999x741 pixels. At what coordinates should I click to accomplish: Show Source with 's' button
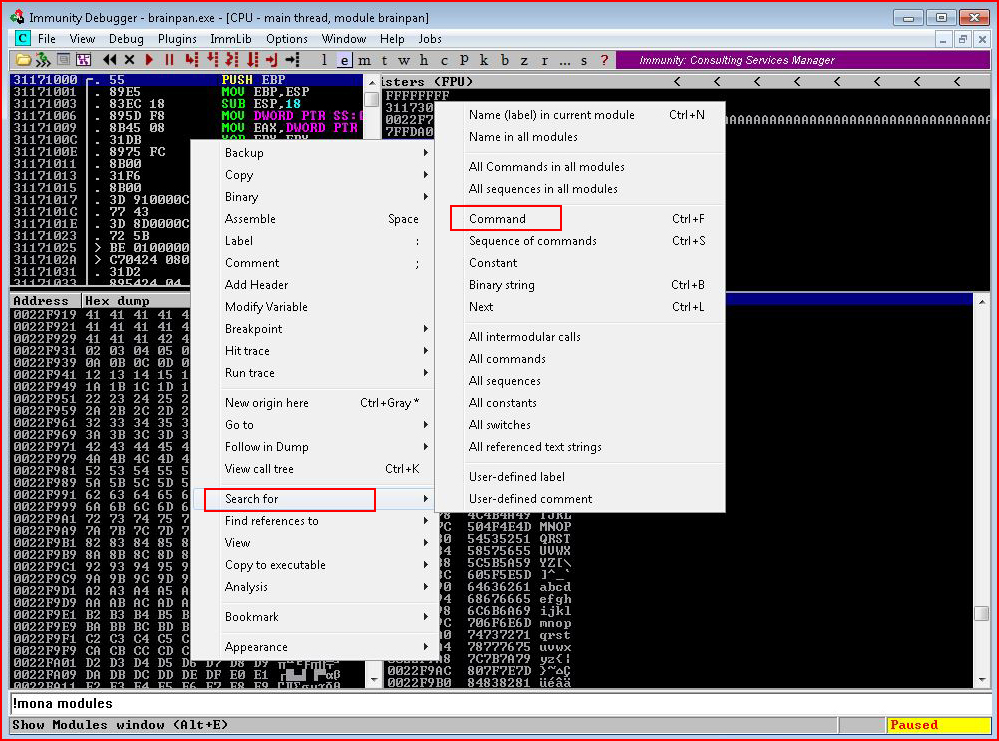pyautogui.click(x=584, y=60)
